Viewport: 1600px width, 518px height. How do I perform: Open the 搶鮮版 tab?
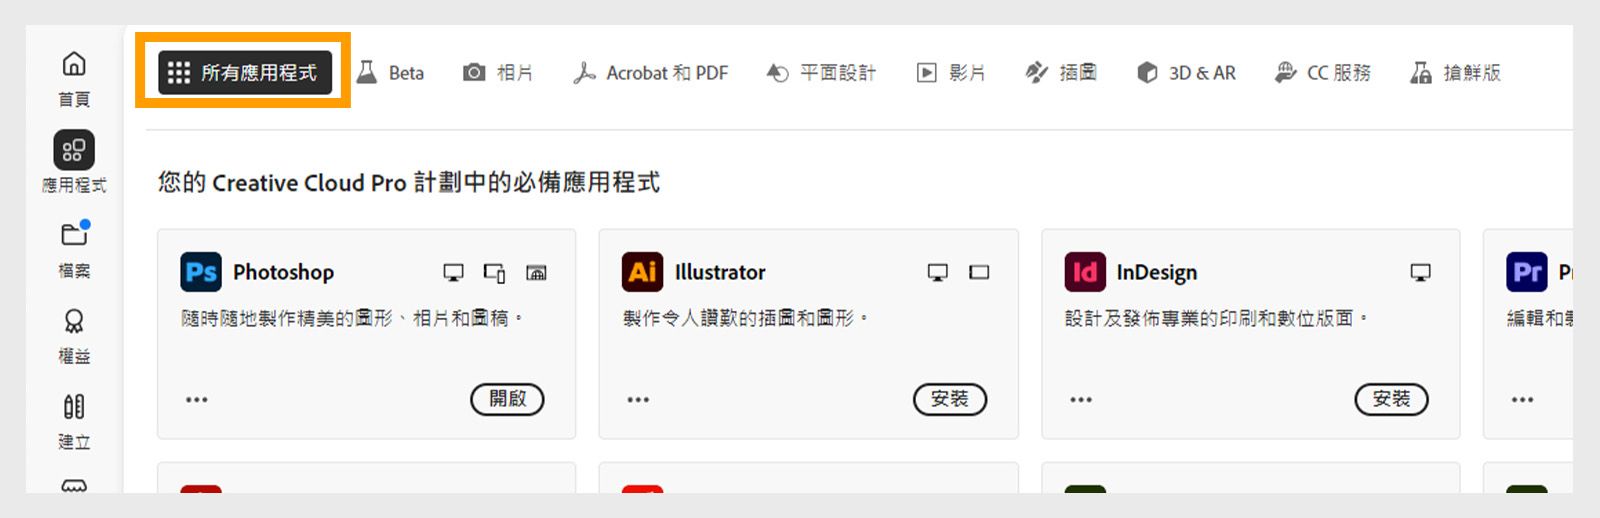(x=1455, y=73)
